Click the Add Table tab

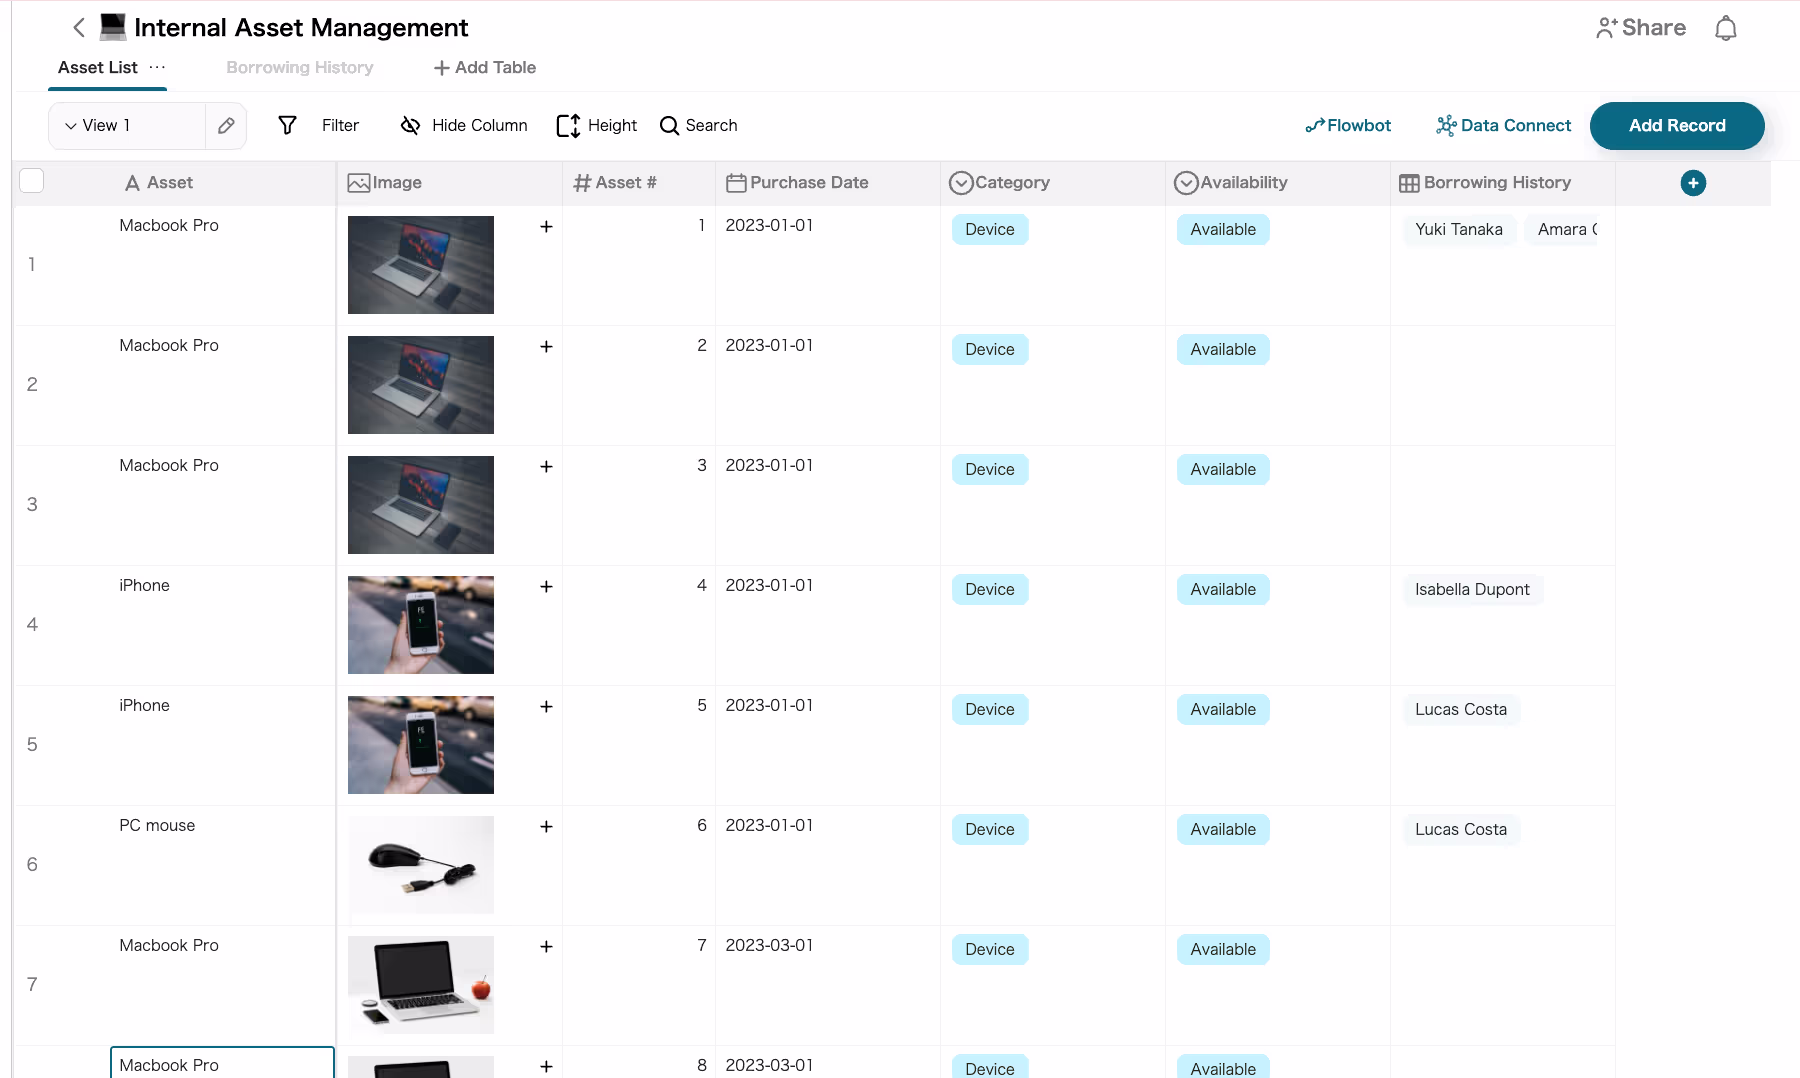(485, 67)
